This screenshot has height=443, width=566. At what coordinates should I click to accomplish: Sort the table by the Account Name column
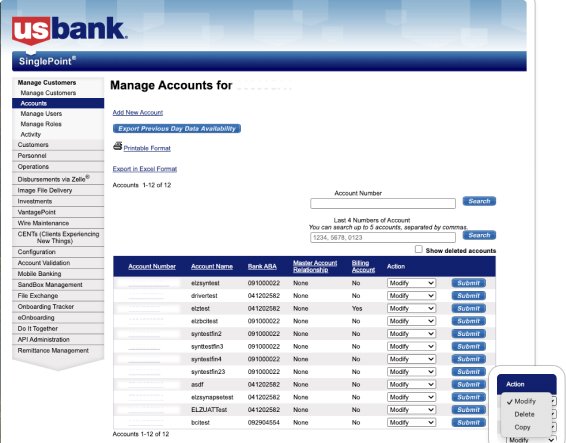[212, 266]
